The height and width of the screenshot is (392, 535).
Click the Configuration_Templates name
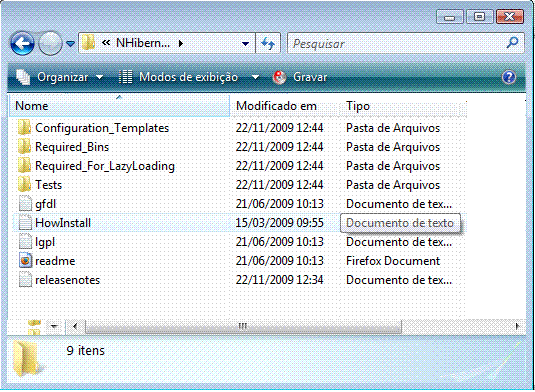point(102,128)
